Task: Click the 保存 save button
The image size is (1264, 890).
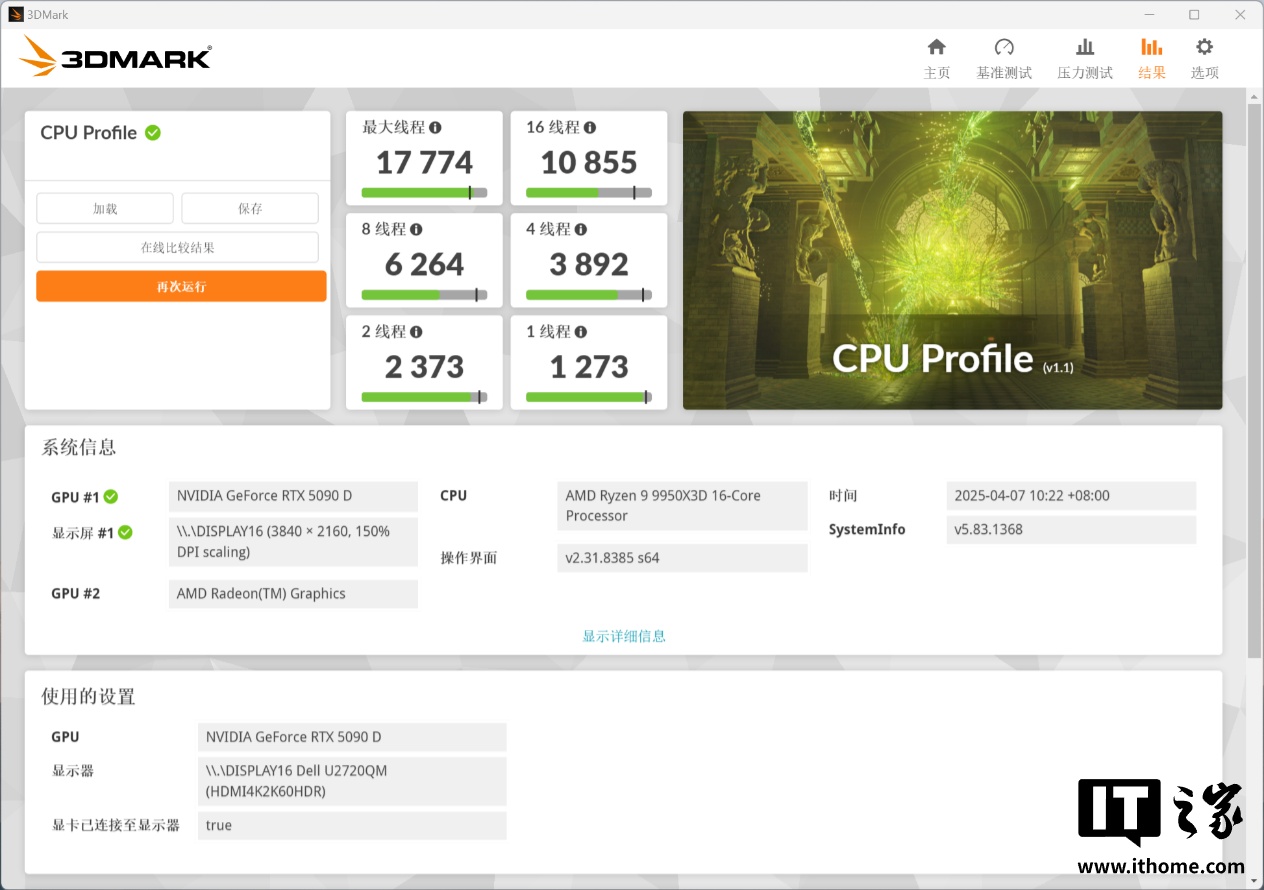Action: coord(250,209)
